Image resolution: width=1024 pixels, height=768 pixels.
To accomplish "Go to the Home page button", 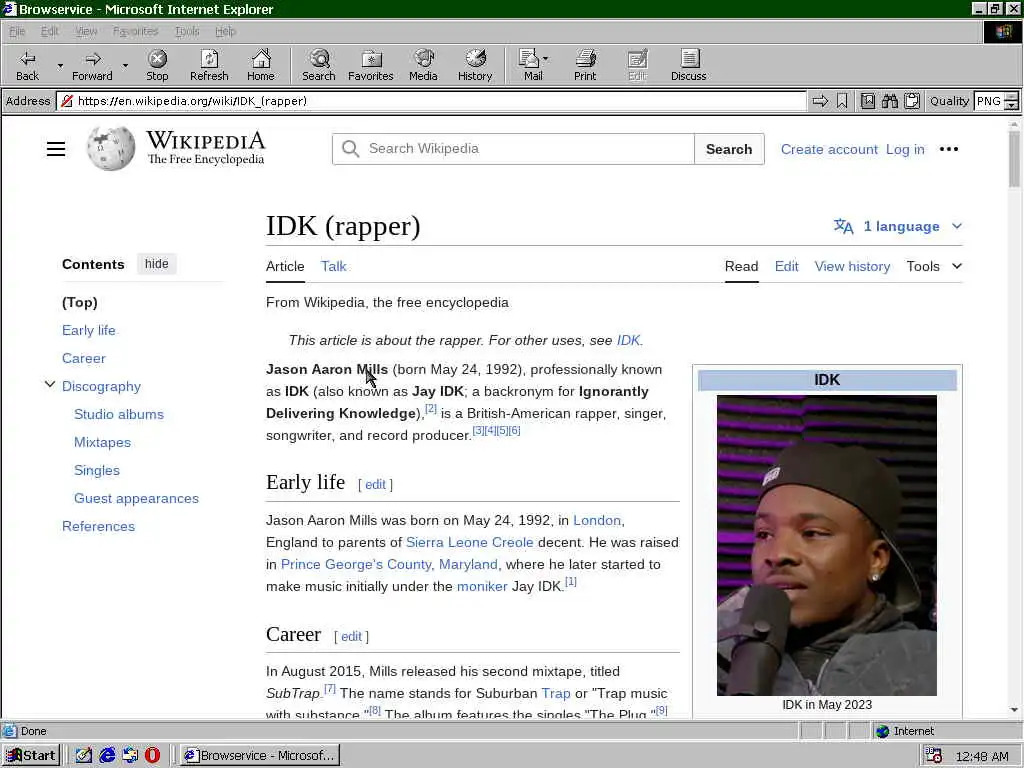I will (x=261, y=65).
